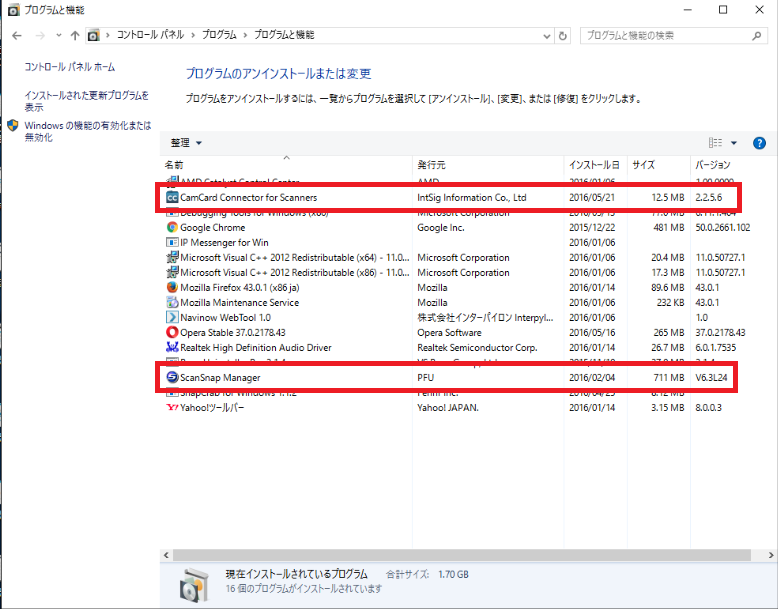The height and width of the screenshot is (609, 778).
Task: Open the recent locations dropdown arrow
Action: tap(59, 36)
